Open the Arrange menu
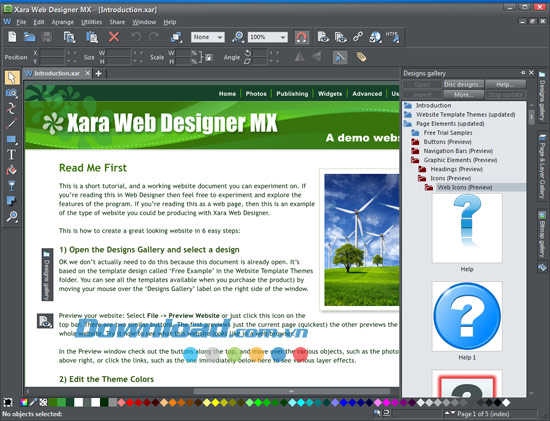 [63, 22]
